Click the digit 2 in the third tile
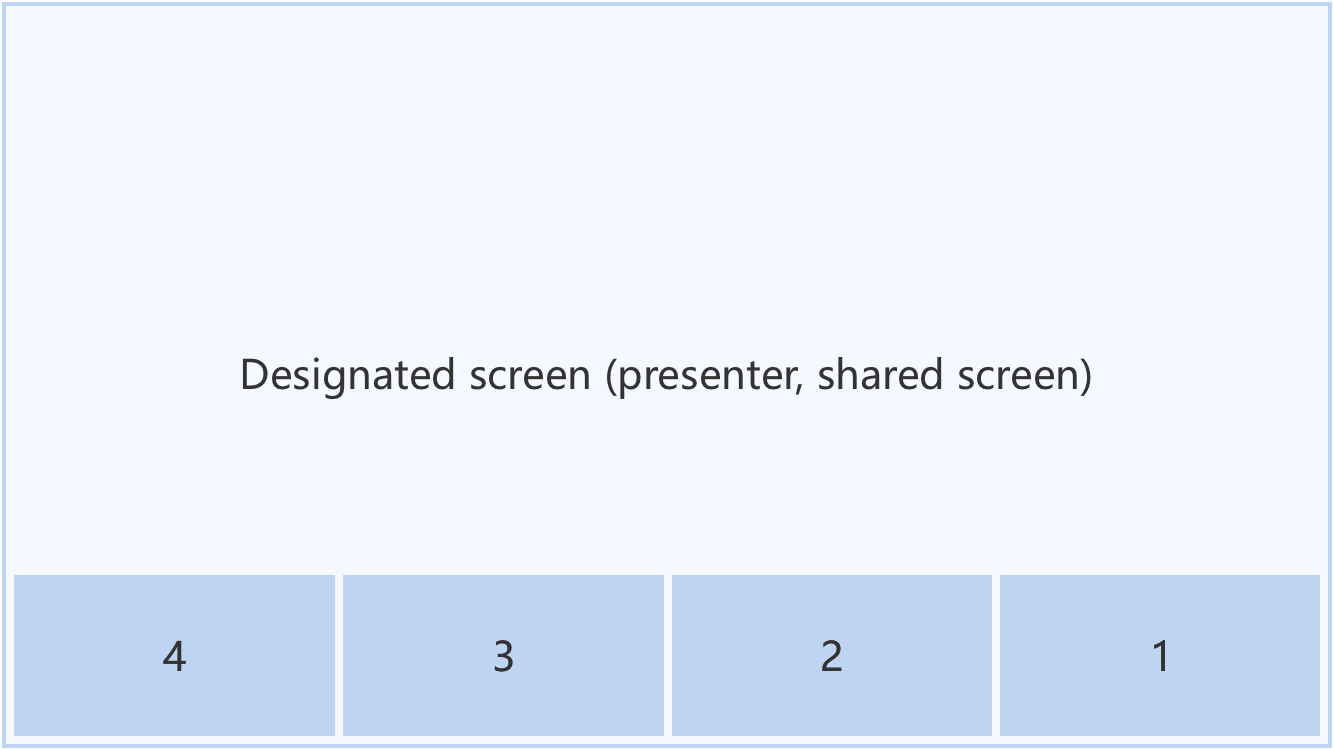 [831, 657]
